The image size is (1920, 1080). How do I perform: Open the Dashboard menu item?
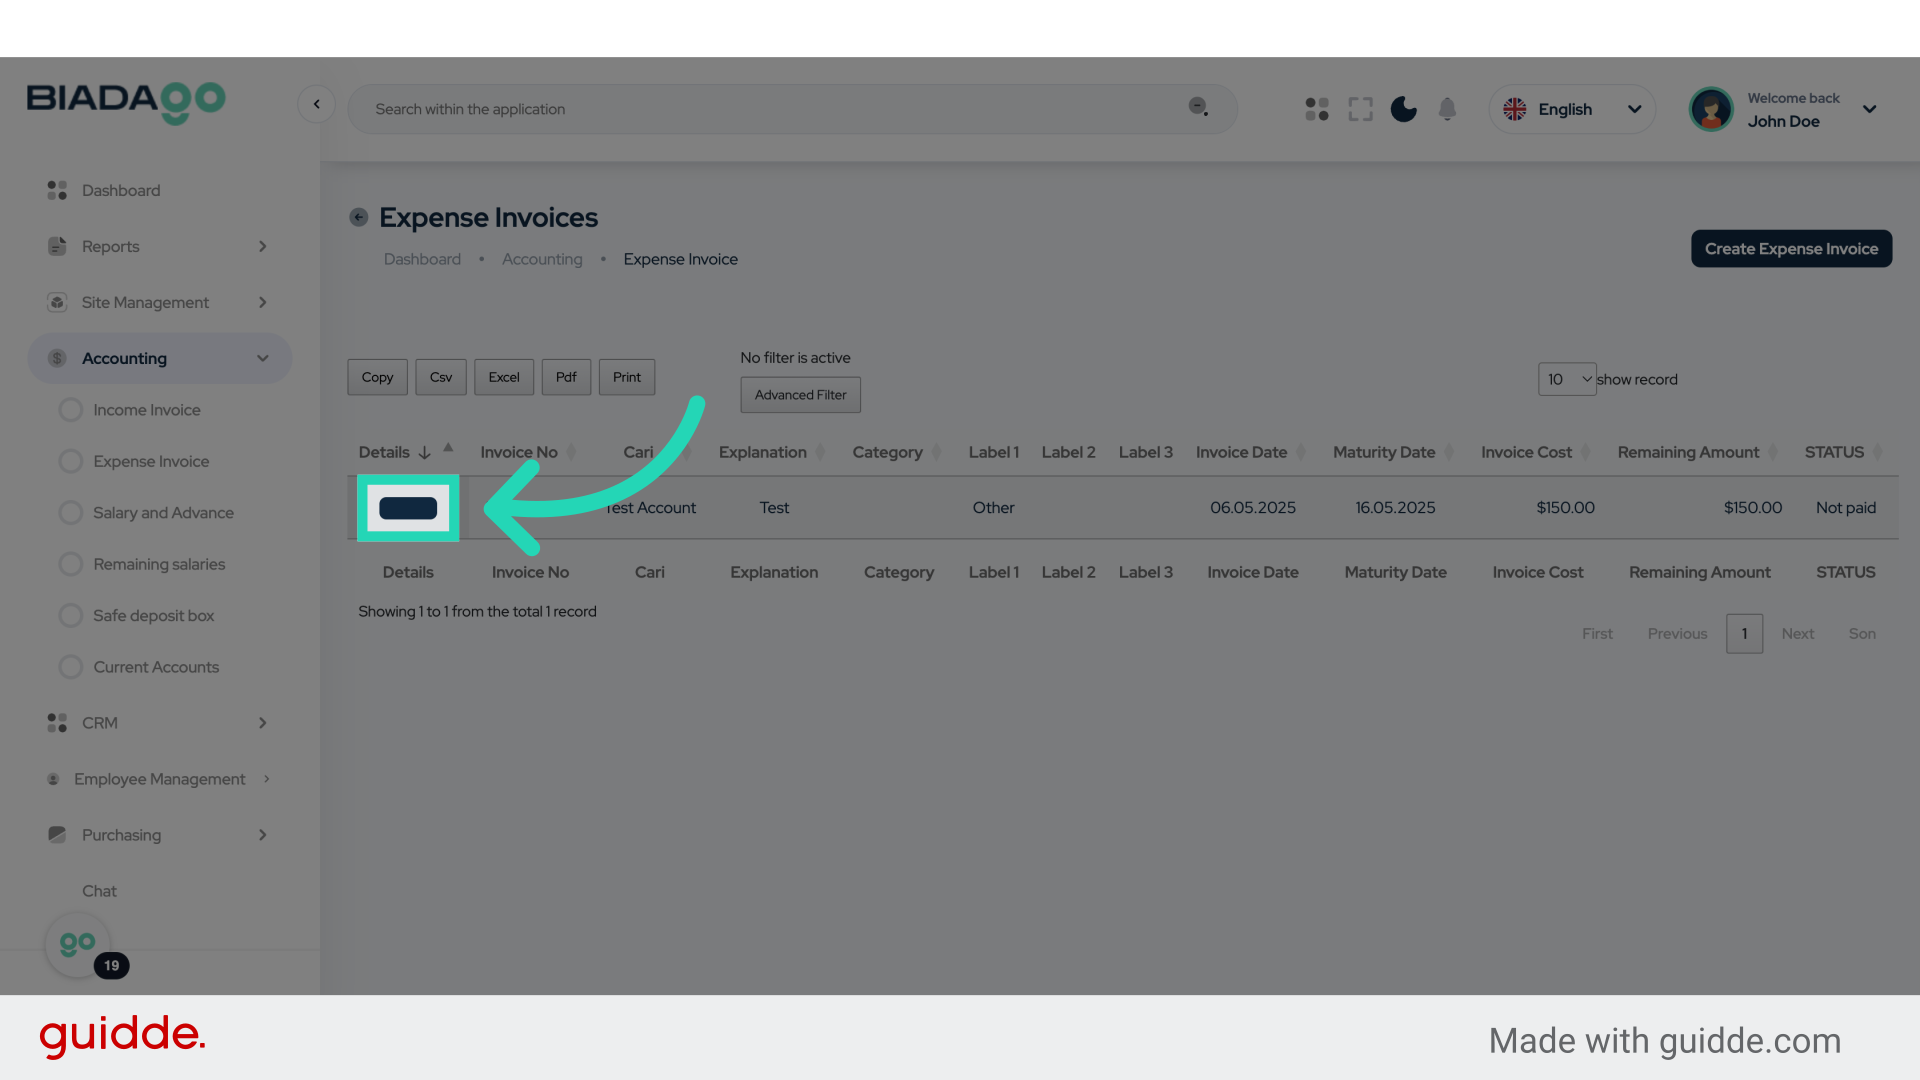click(121, 190)
